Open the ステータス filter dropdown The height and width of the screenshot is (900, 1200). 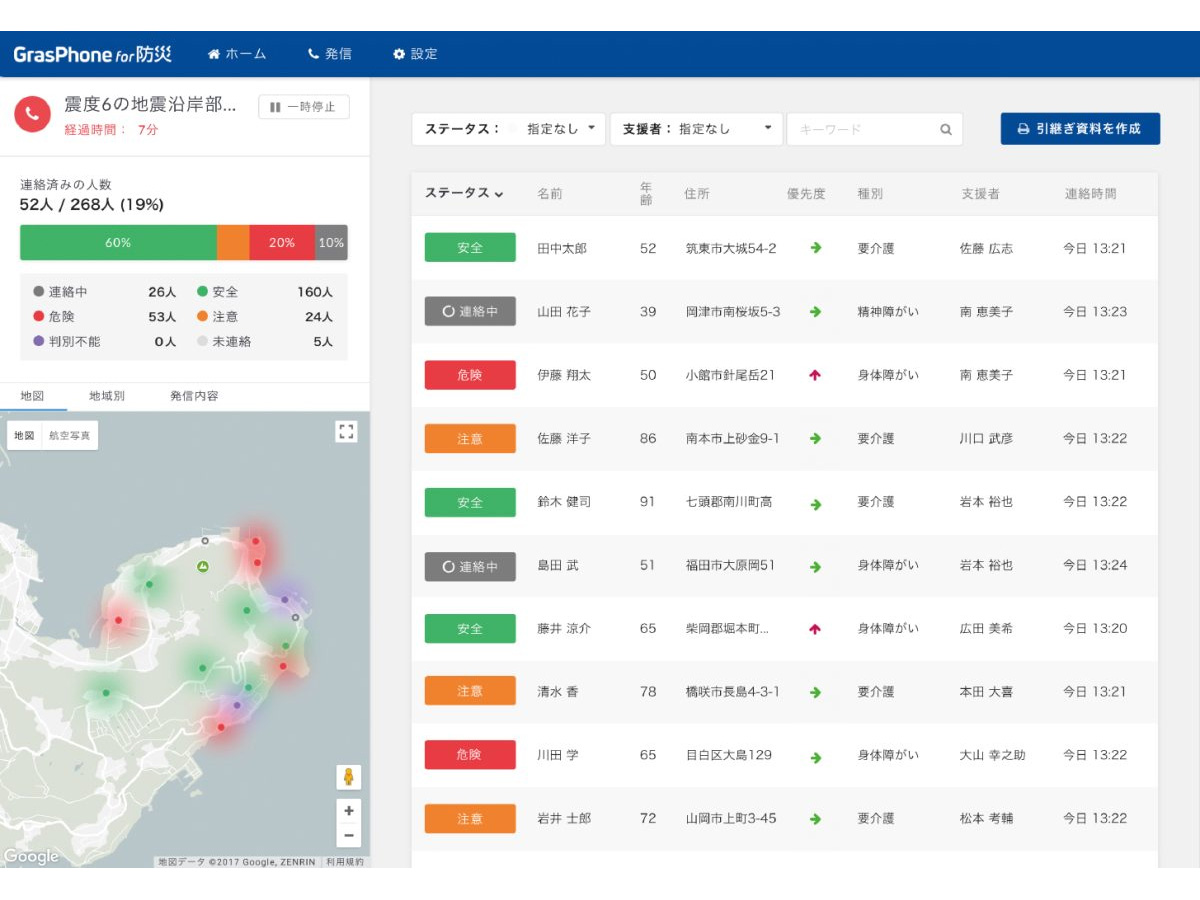pyautogui.click(x=508, y=129)
